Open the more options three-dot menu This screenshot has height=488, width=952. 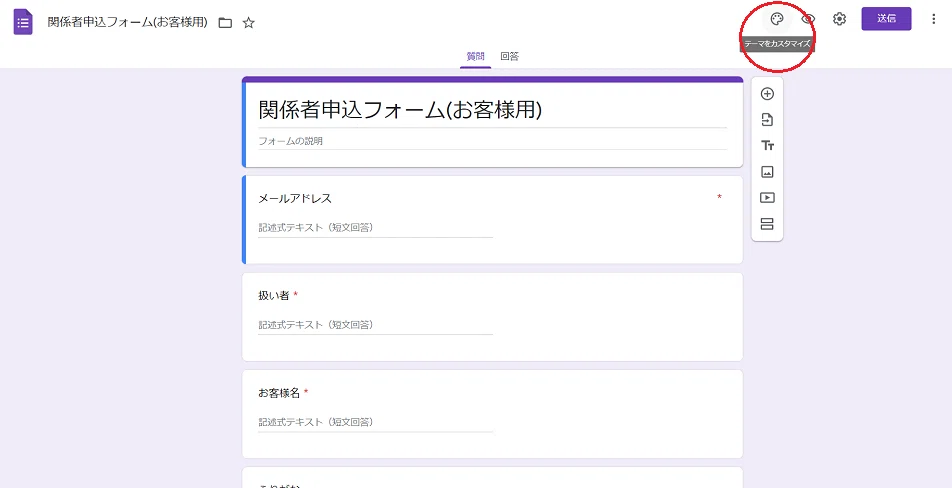click(x=934, y=19)
